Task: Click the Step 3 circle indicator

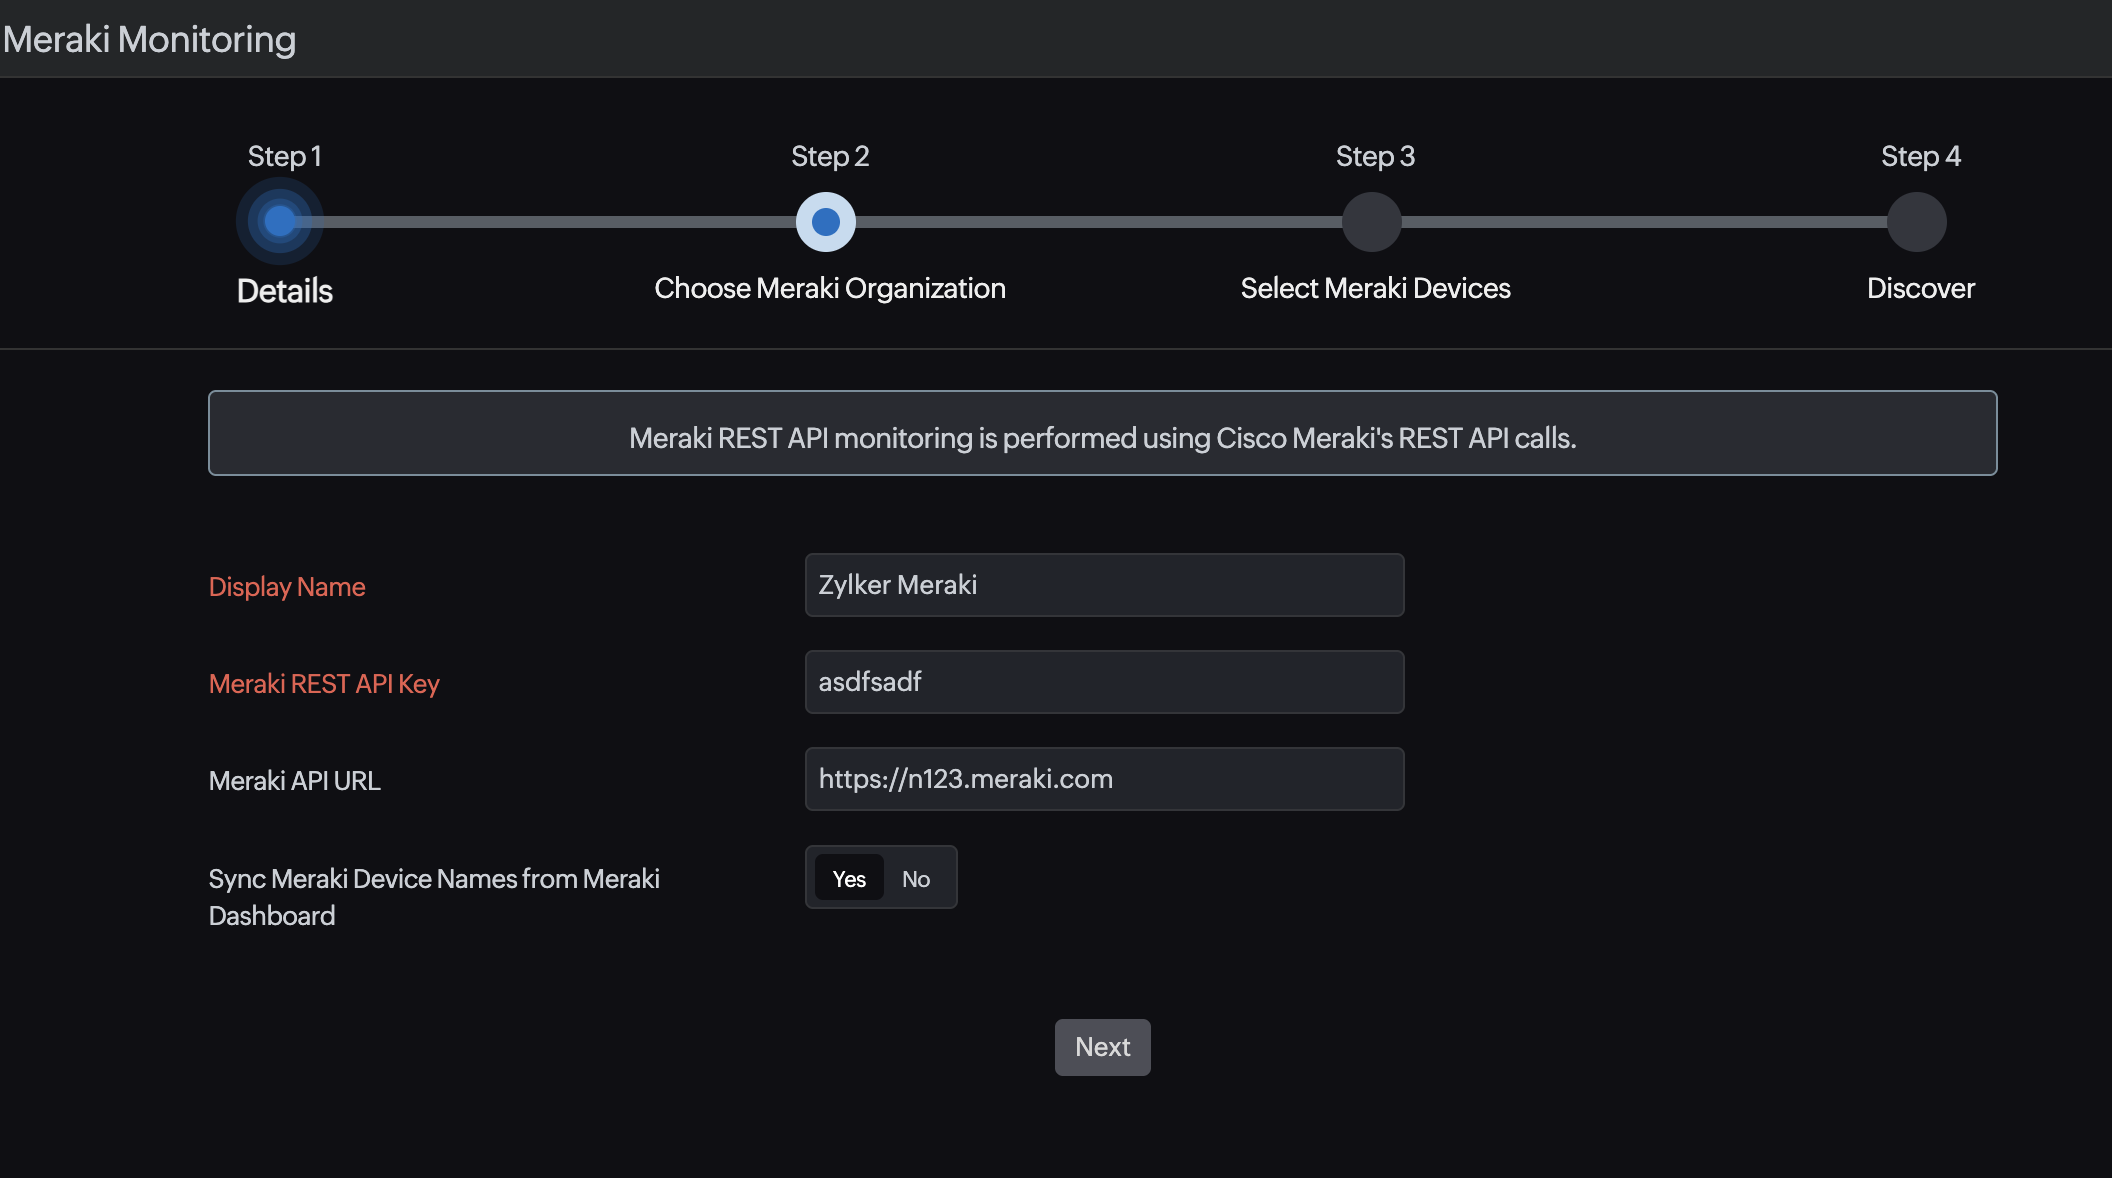Action: [1372, 222]
